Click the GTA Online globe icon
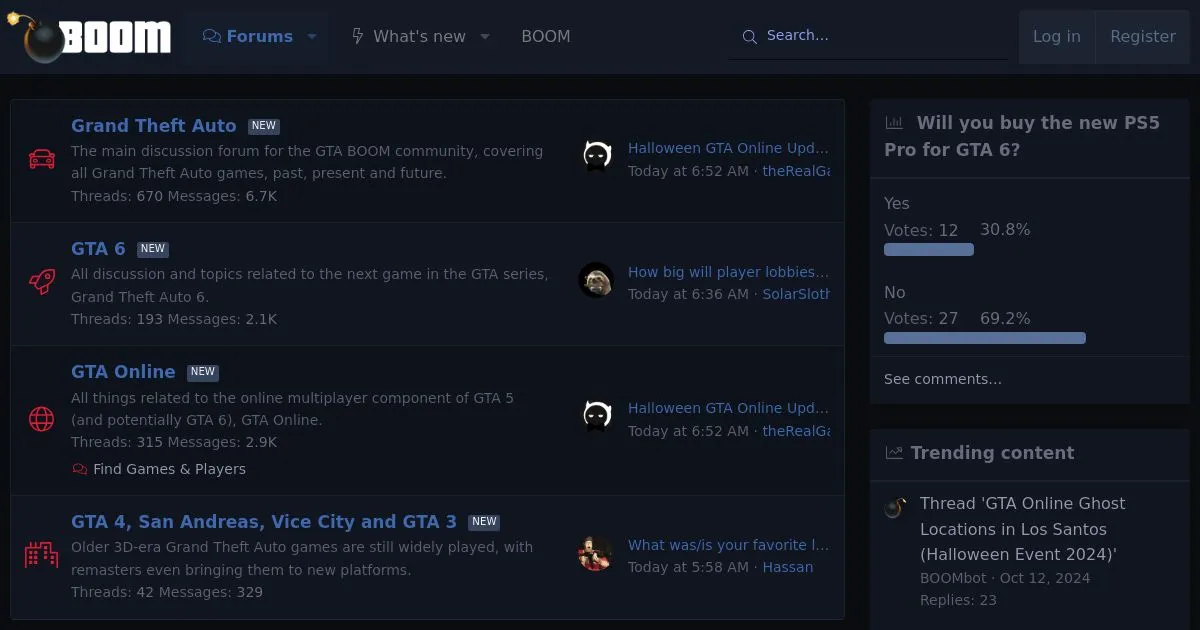Viewport: 1200px width, 630px height. tap(41, 419)
